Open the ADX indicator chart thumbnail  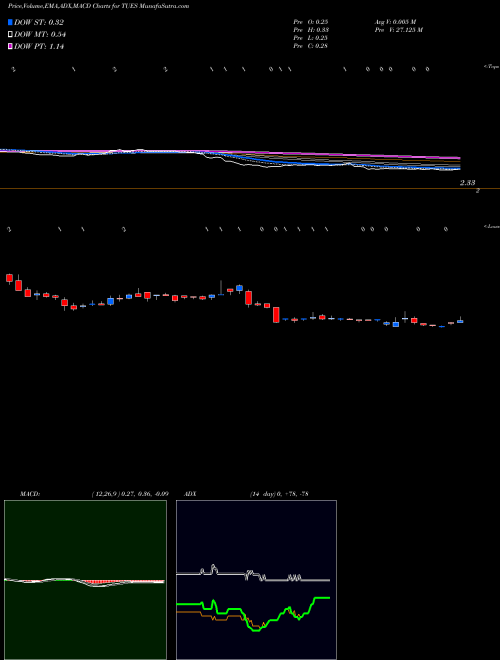[x=256, y=580]
